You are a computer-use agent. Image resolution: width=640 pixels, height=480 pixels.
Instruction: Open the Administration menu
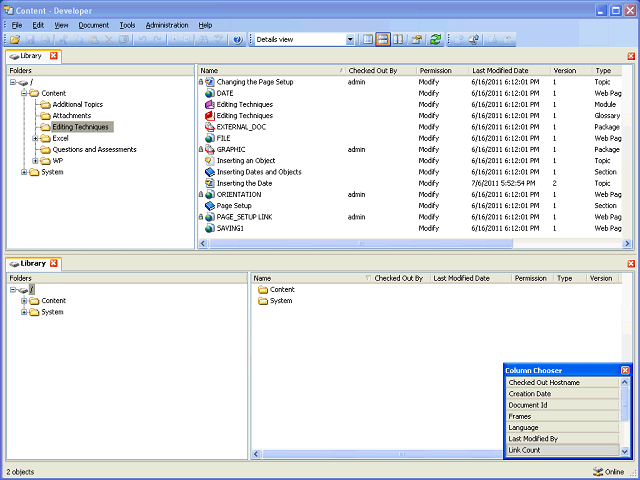(167, 25)
